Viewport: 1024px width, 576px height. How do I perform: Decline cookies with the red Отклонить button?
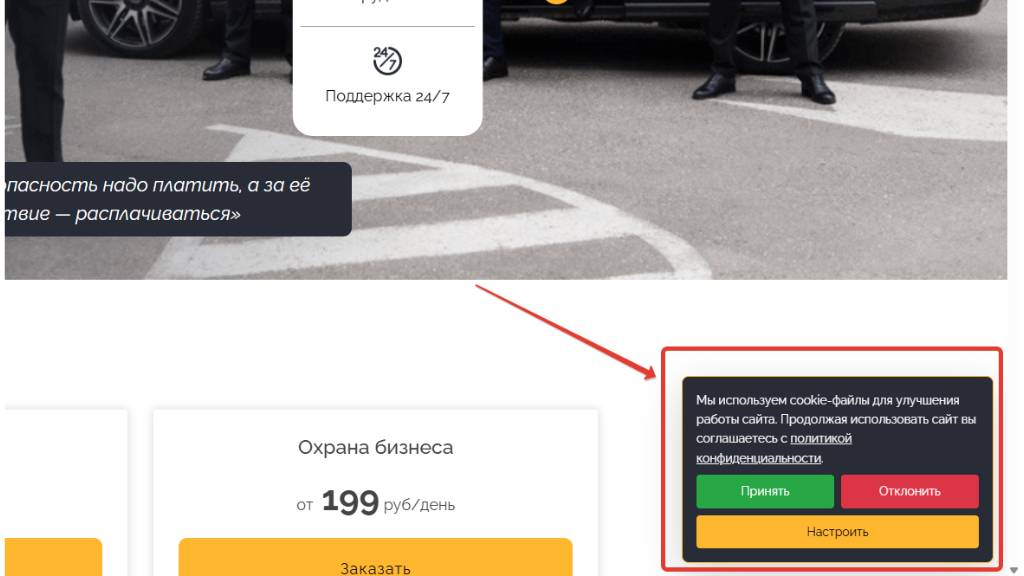(909, 491)
